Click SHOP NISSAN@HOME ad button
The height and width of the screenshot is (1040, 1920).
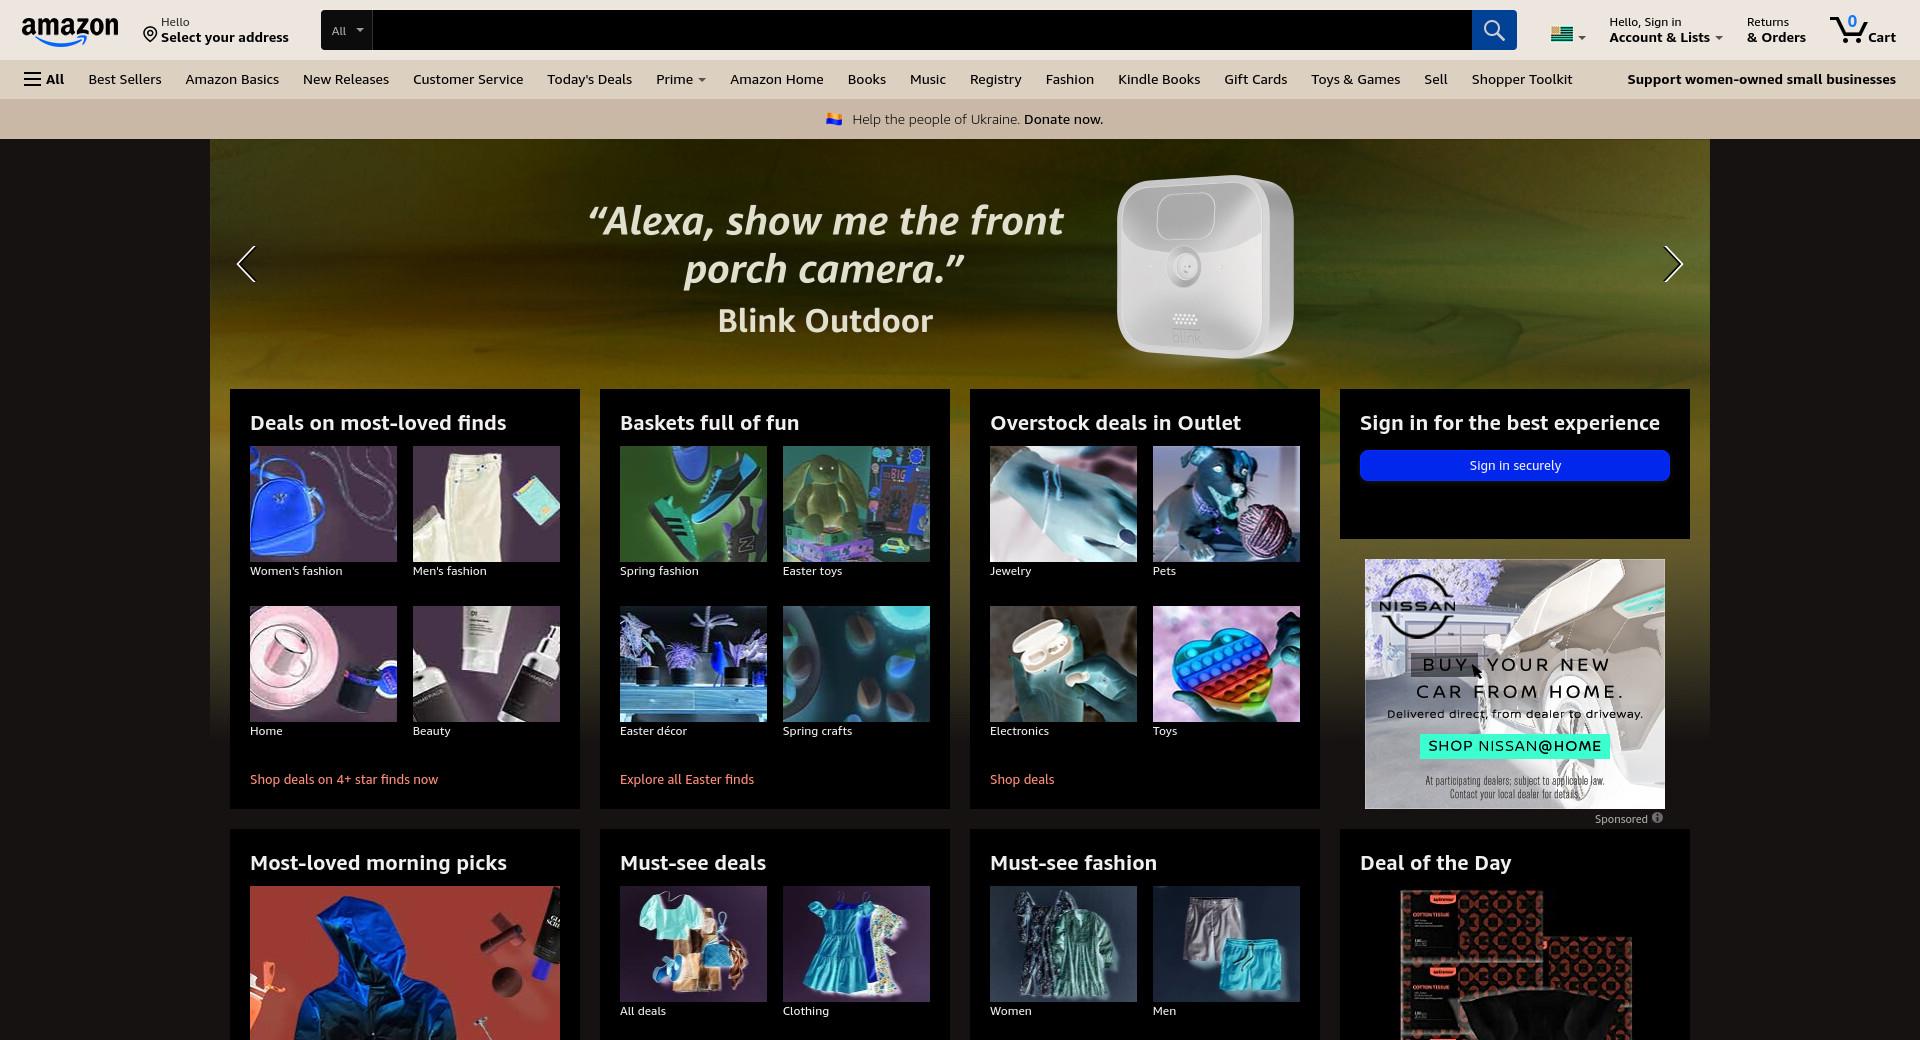point(1514,746)
